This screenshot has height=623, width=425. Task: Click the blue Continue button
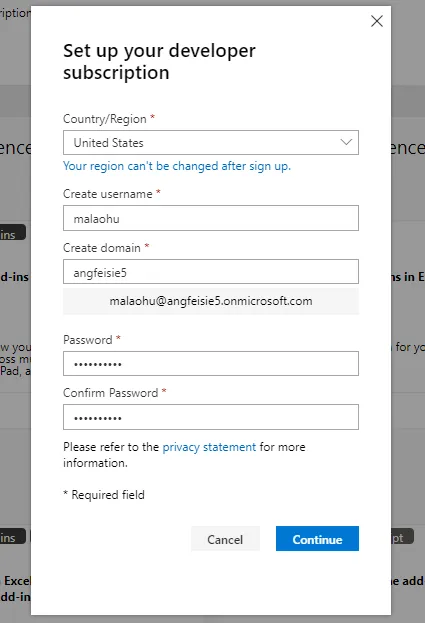[x=317, y=539]
